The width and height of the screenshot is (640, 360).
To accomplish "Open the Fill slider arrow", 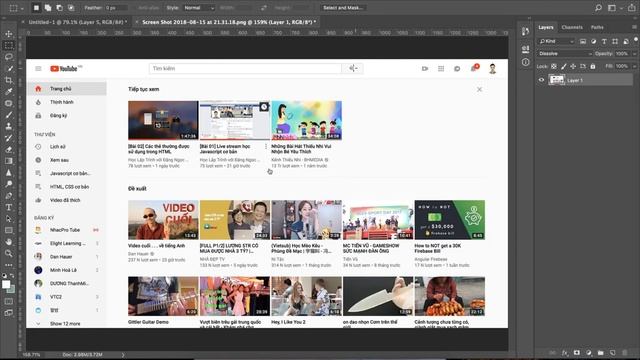I will coord(634,66).
